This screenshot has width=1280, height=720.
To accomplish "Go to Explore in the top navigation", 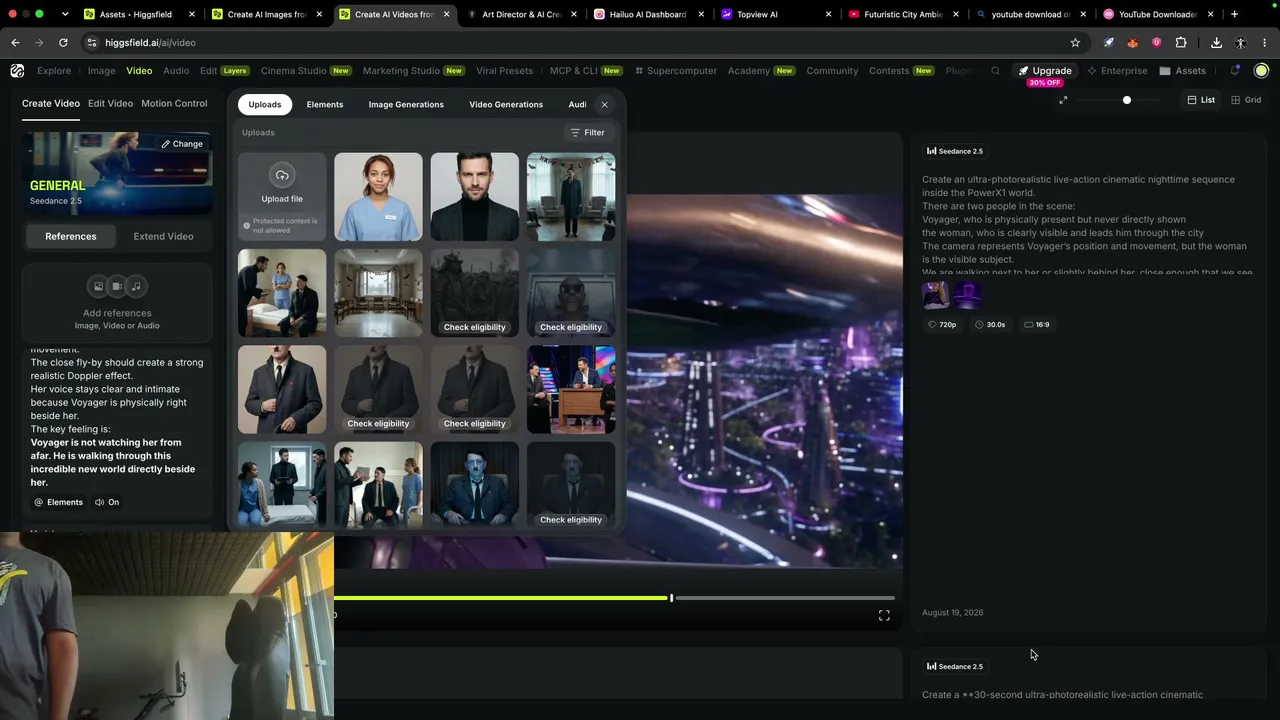I will pyautogui.click(x=54, y=71).
